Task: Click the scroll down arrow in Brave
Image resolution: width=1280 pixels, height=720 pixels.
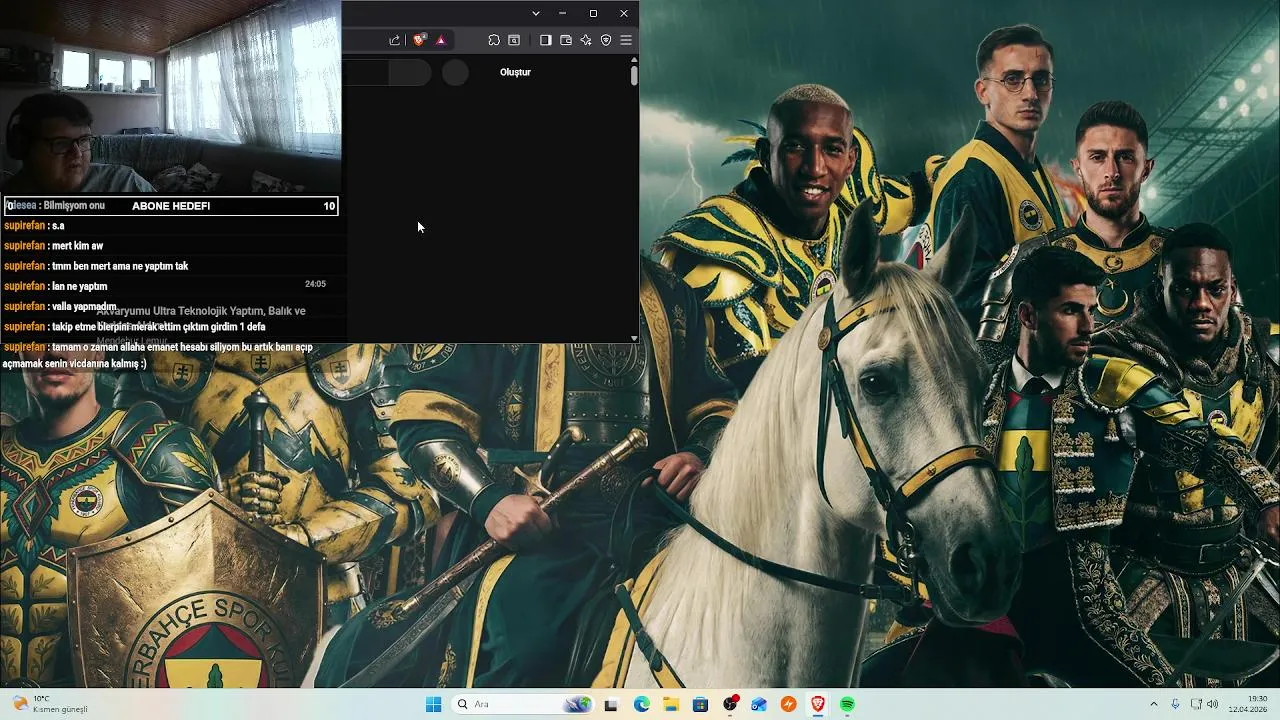Action: pyautogui.click(x=634, y=338)
